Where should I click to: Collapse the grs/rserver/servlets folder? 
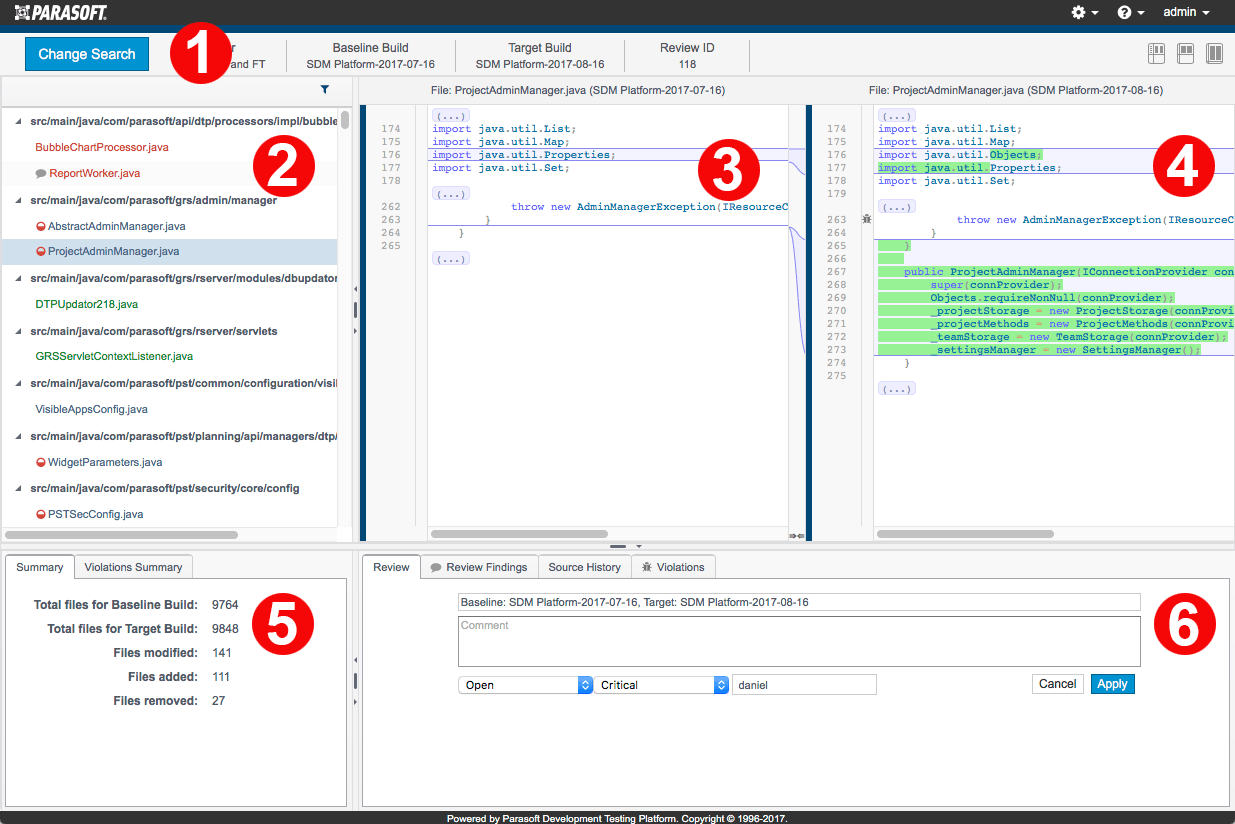tap(18, 330)
